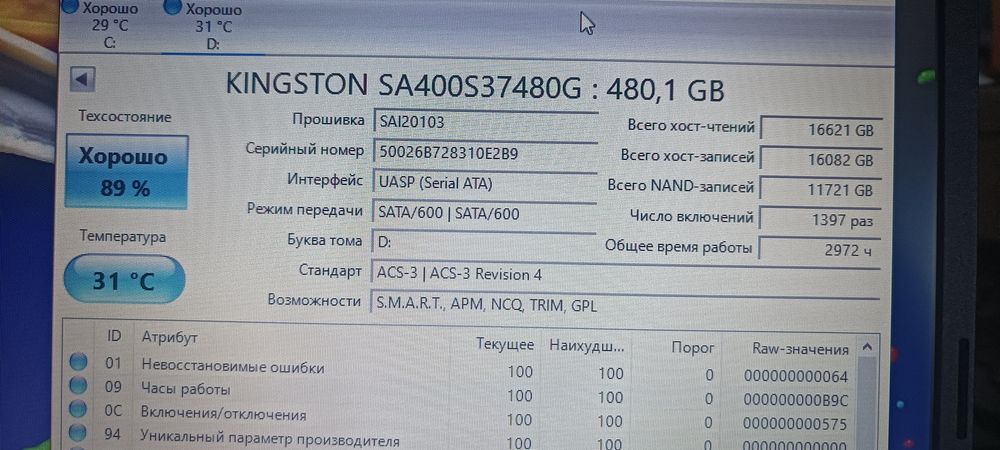Click the attribute list vertical scrollbar track
Viewport: 1000px width, 450px height.
point(867,405)
